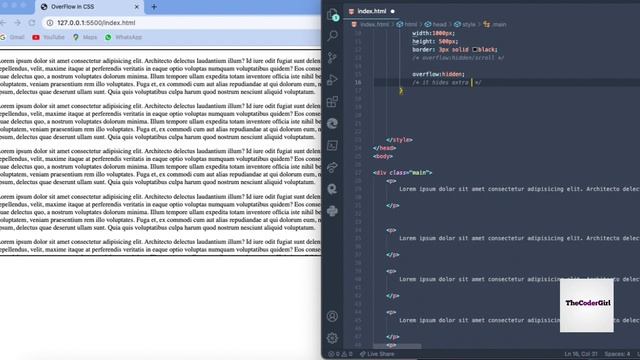Click the closing </head> tag
640x360 pixels.
tap(384, 148)
